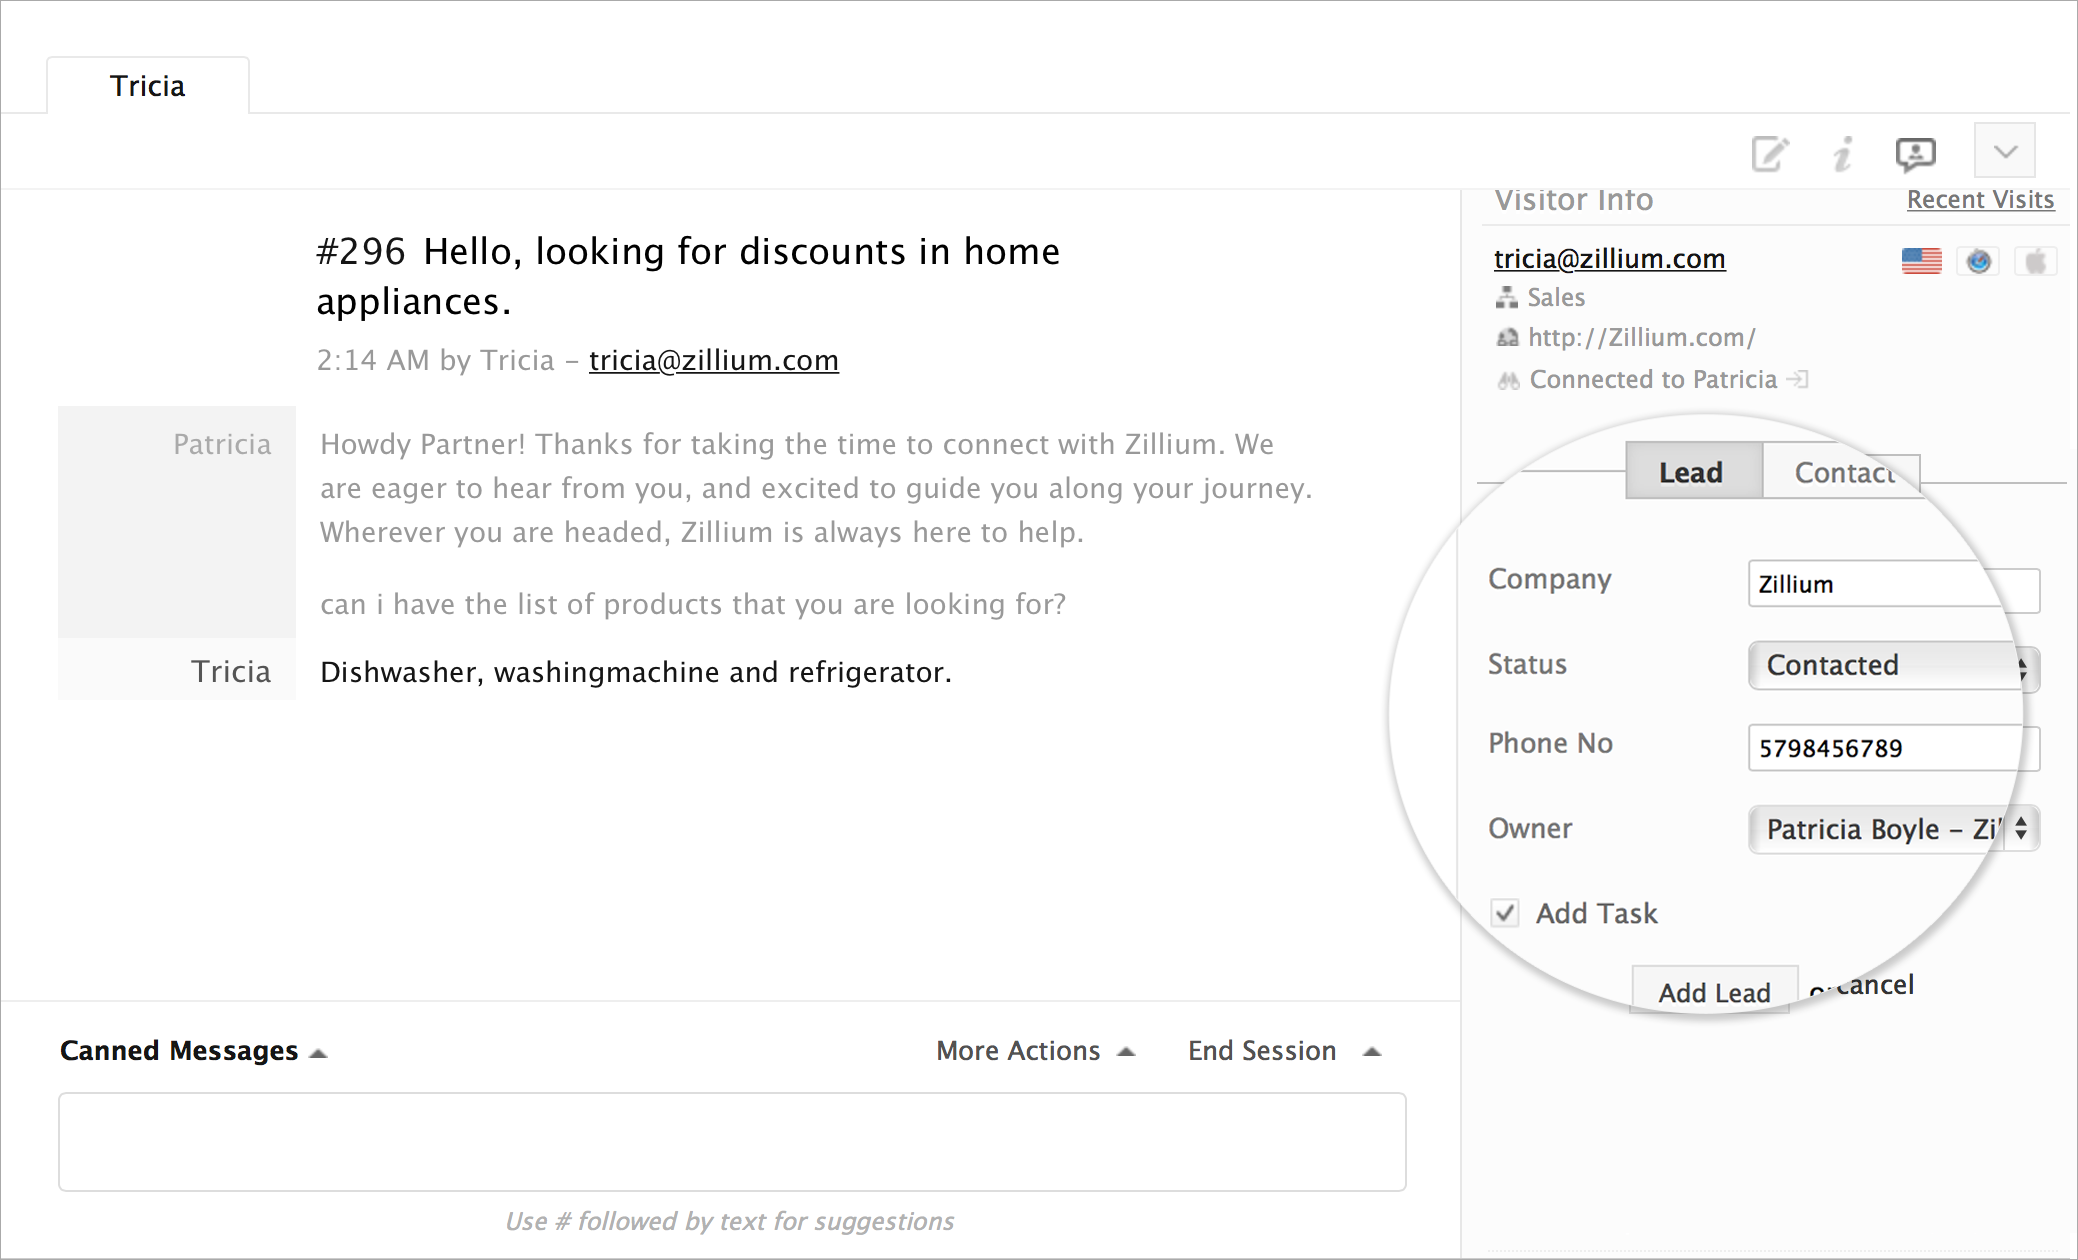
Task: Expand the chevron dropdown in top toolbar
Action: pos(2005,152)
